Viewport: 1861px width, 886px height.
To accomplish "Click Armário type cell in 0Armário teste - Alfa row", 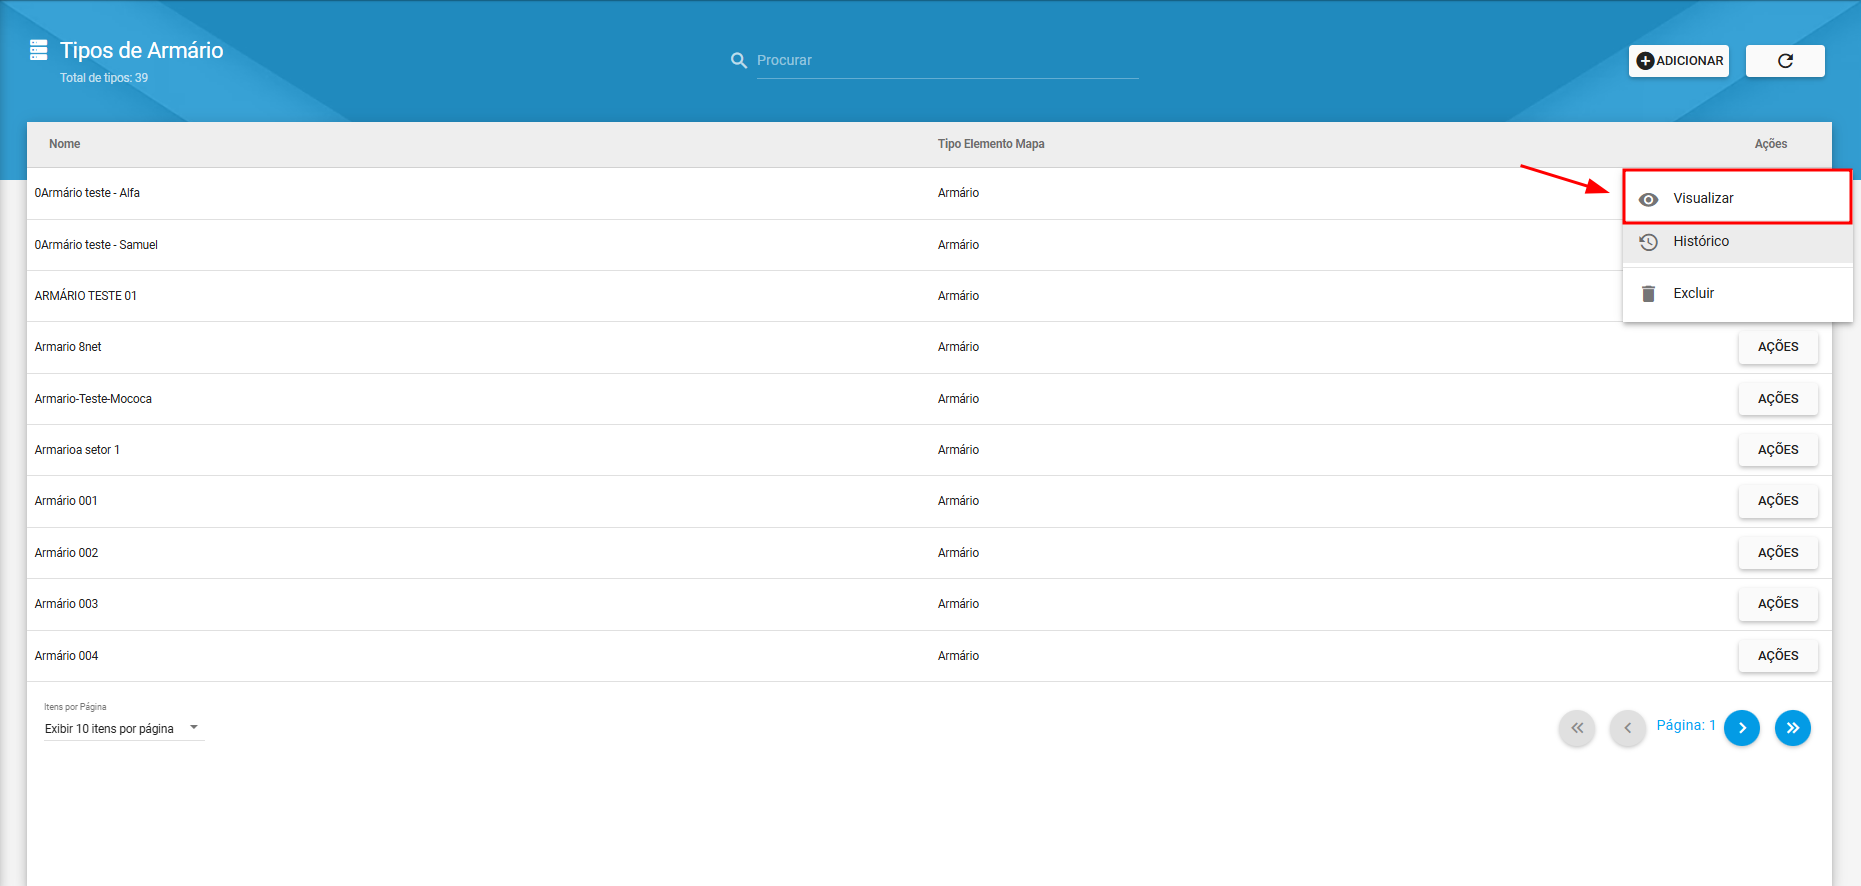I will (958, 193).
